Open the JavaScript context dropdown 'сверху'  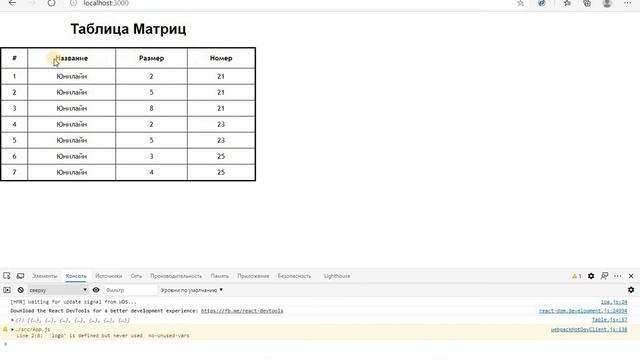click(x=58, y=290)
